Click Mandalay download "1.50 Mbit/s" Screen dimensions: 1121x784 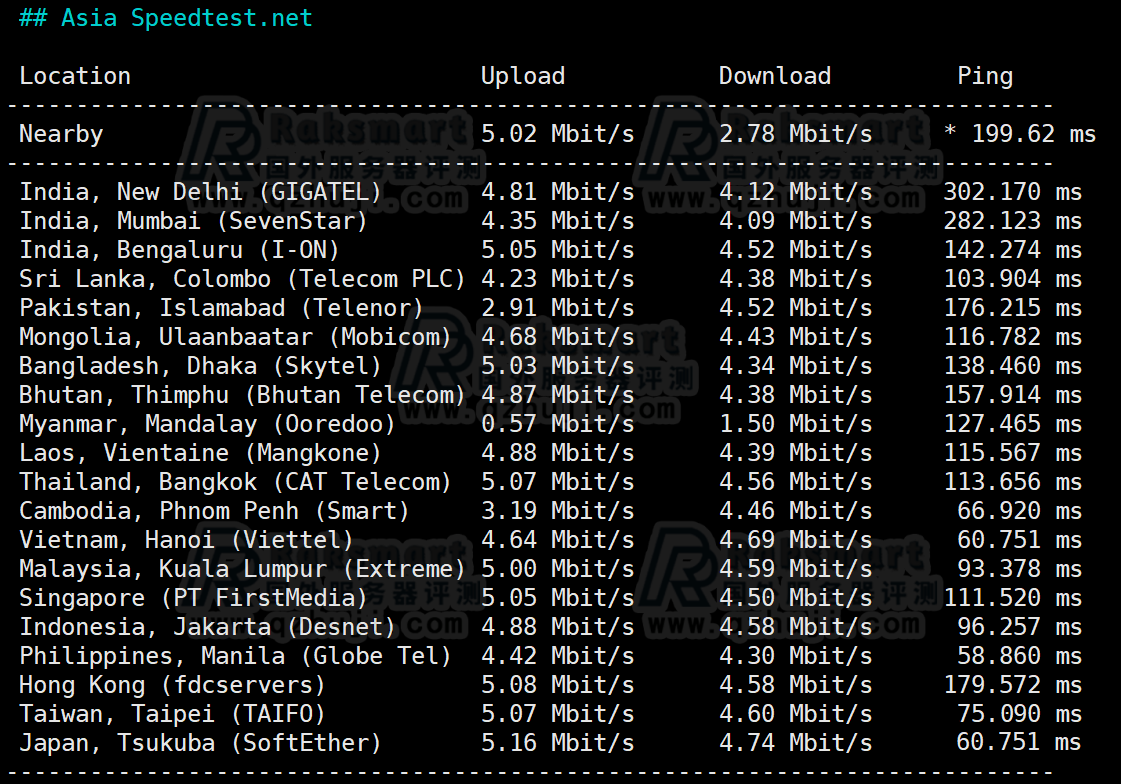pos(796,424)
